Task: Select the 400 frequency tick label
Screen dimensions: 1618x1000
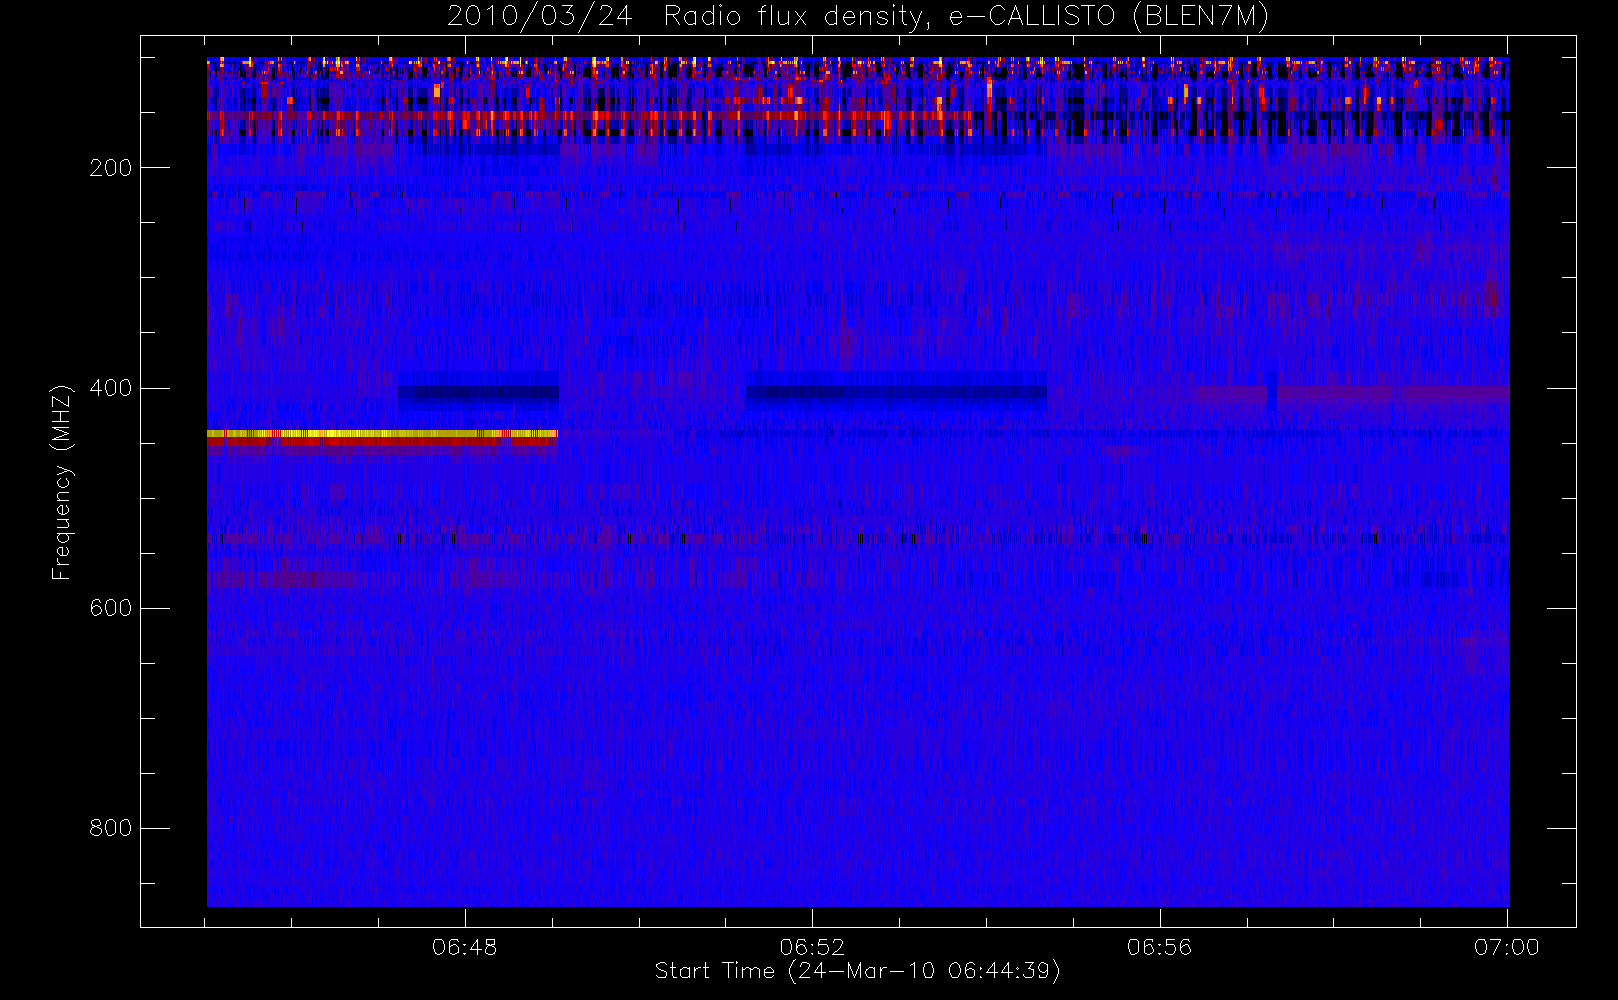Action: coord(111,388)
